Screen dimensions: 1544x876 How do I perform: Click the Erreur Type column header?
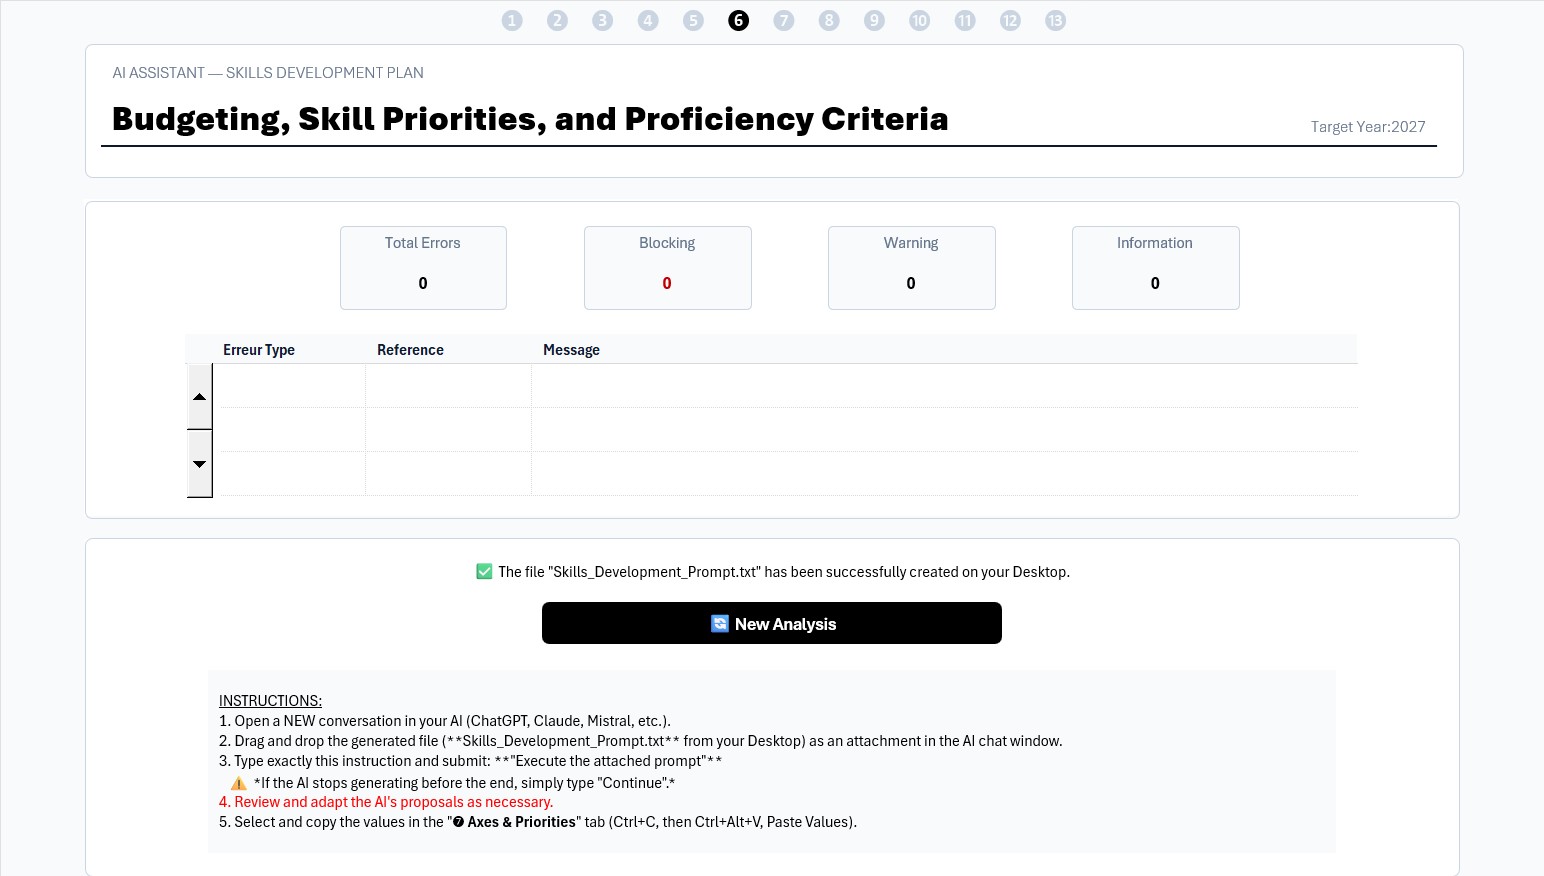259,350
